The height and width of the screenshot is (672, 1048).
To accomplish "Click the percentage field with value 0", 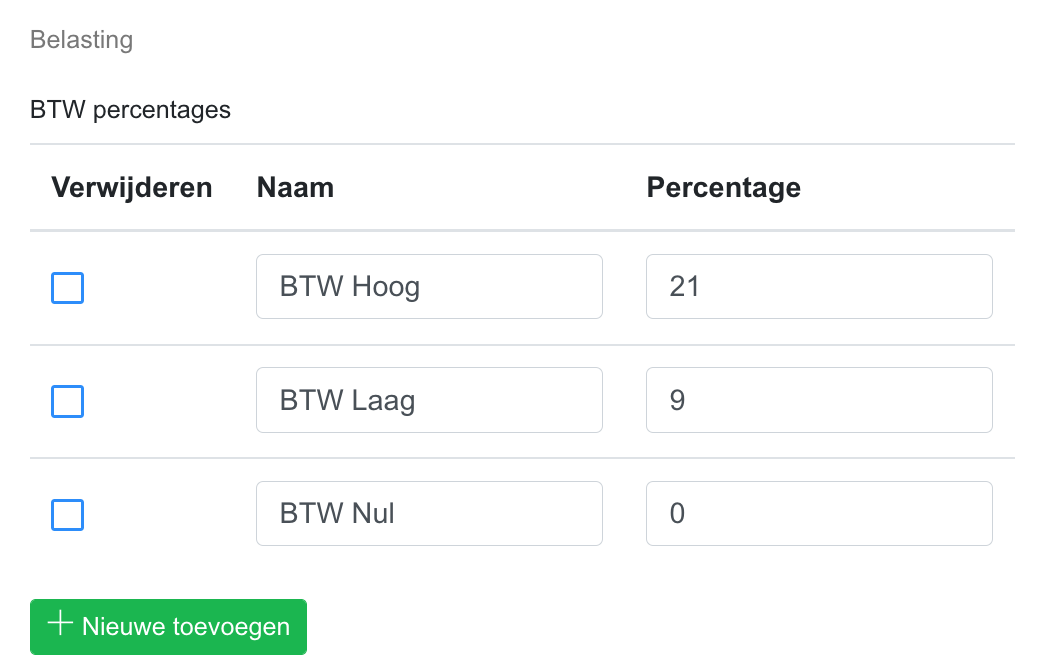I will (819, 514).
